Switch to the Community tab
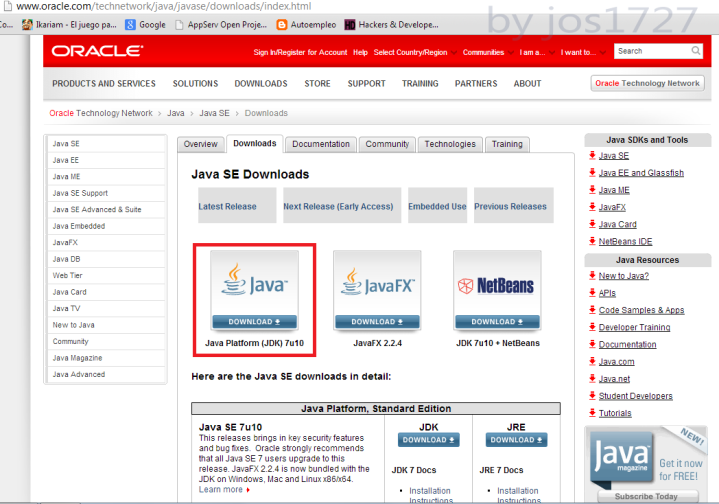Screen dimensions: 719x504 coord(387,144)
